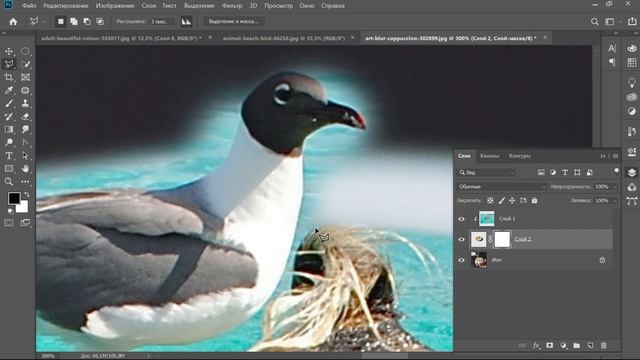The width and height of the screenshot is (640, 360).
Task: Create new adjustment layer icon
Action: click(563, 345)
